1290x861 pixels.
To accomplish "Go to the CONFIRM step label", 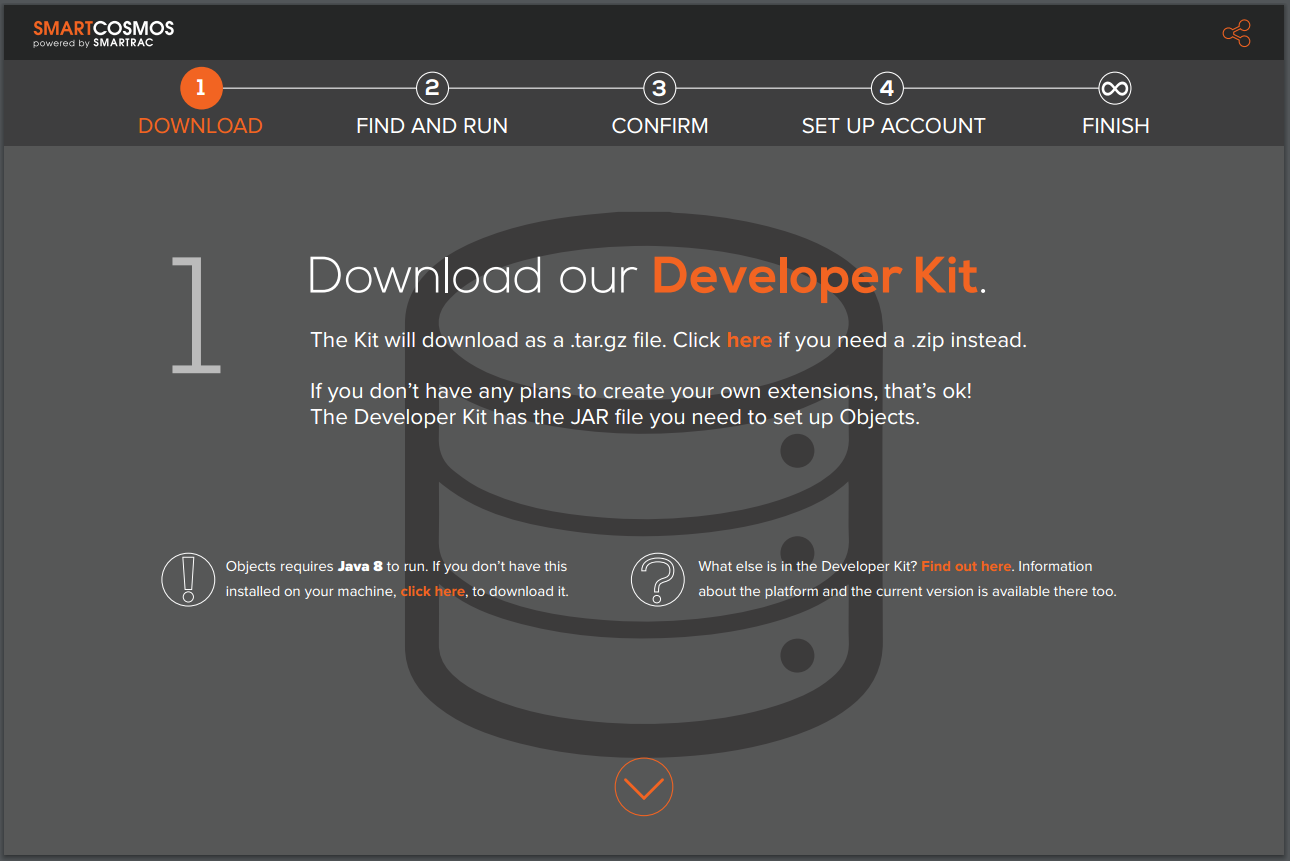I will pos(660,126).
